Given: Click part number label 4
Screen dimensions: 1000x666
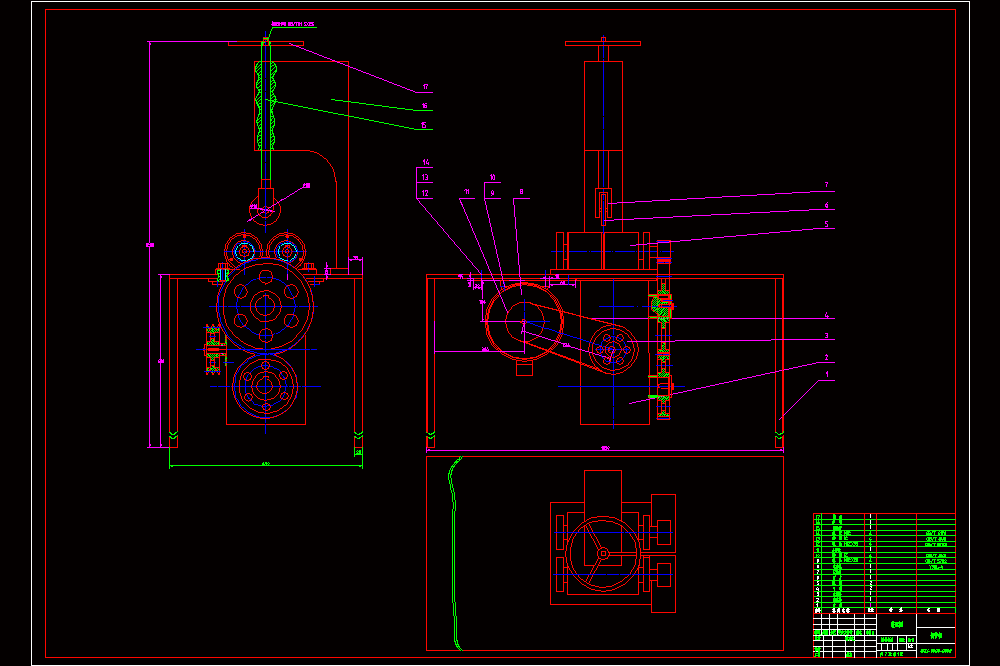Looking at the screenshot, I should tap(827, 315).
